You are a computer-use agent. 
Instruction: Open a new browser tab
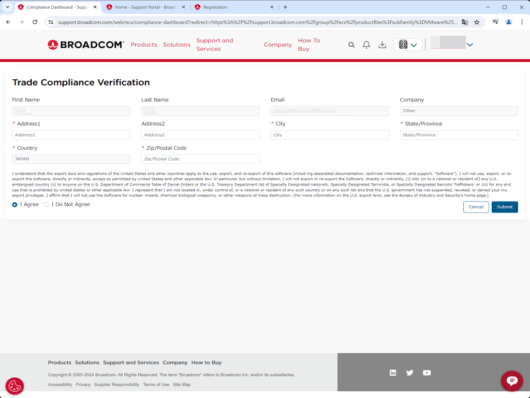click(285, 7)
